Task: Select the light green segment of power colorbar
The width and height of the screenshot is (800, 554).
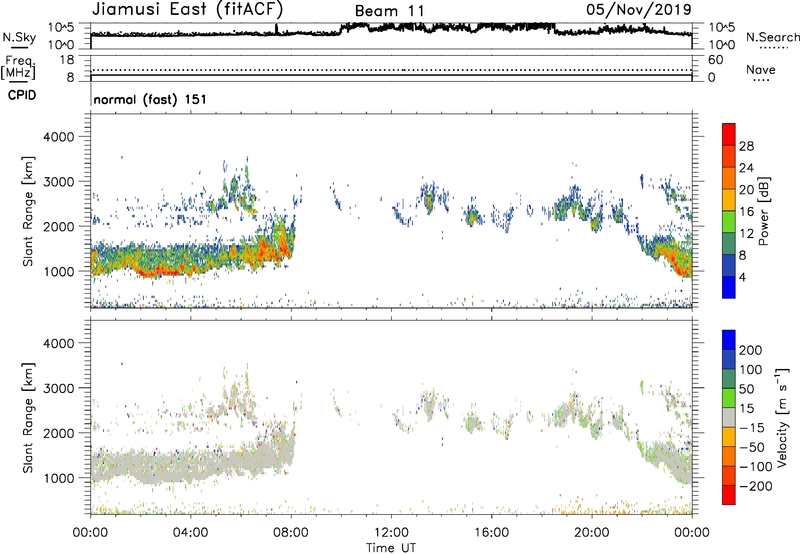Action: point(729,222)
